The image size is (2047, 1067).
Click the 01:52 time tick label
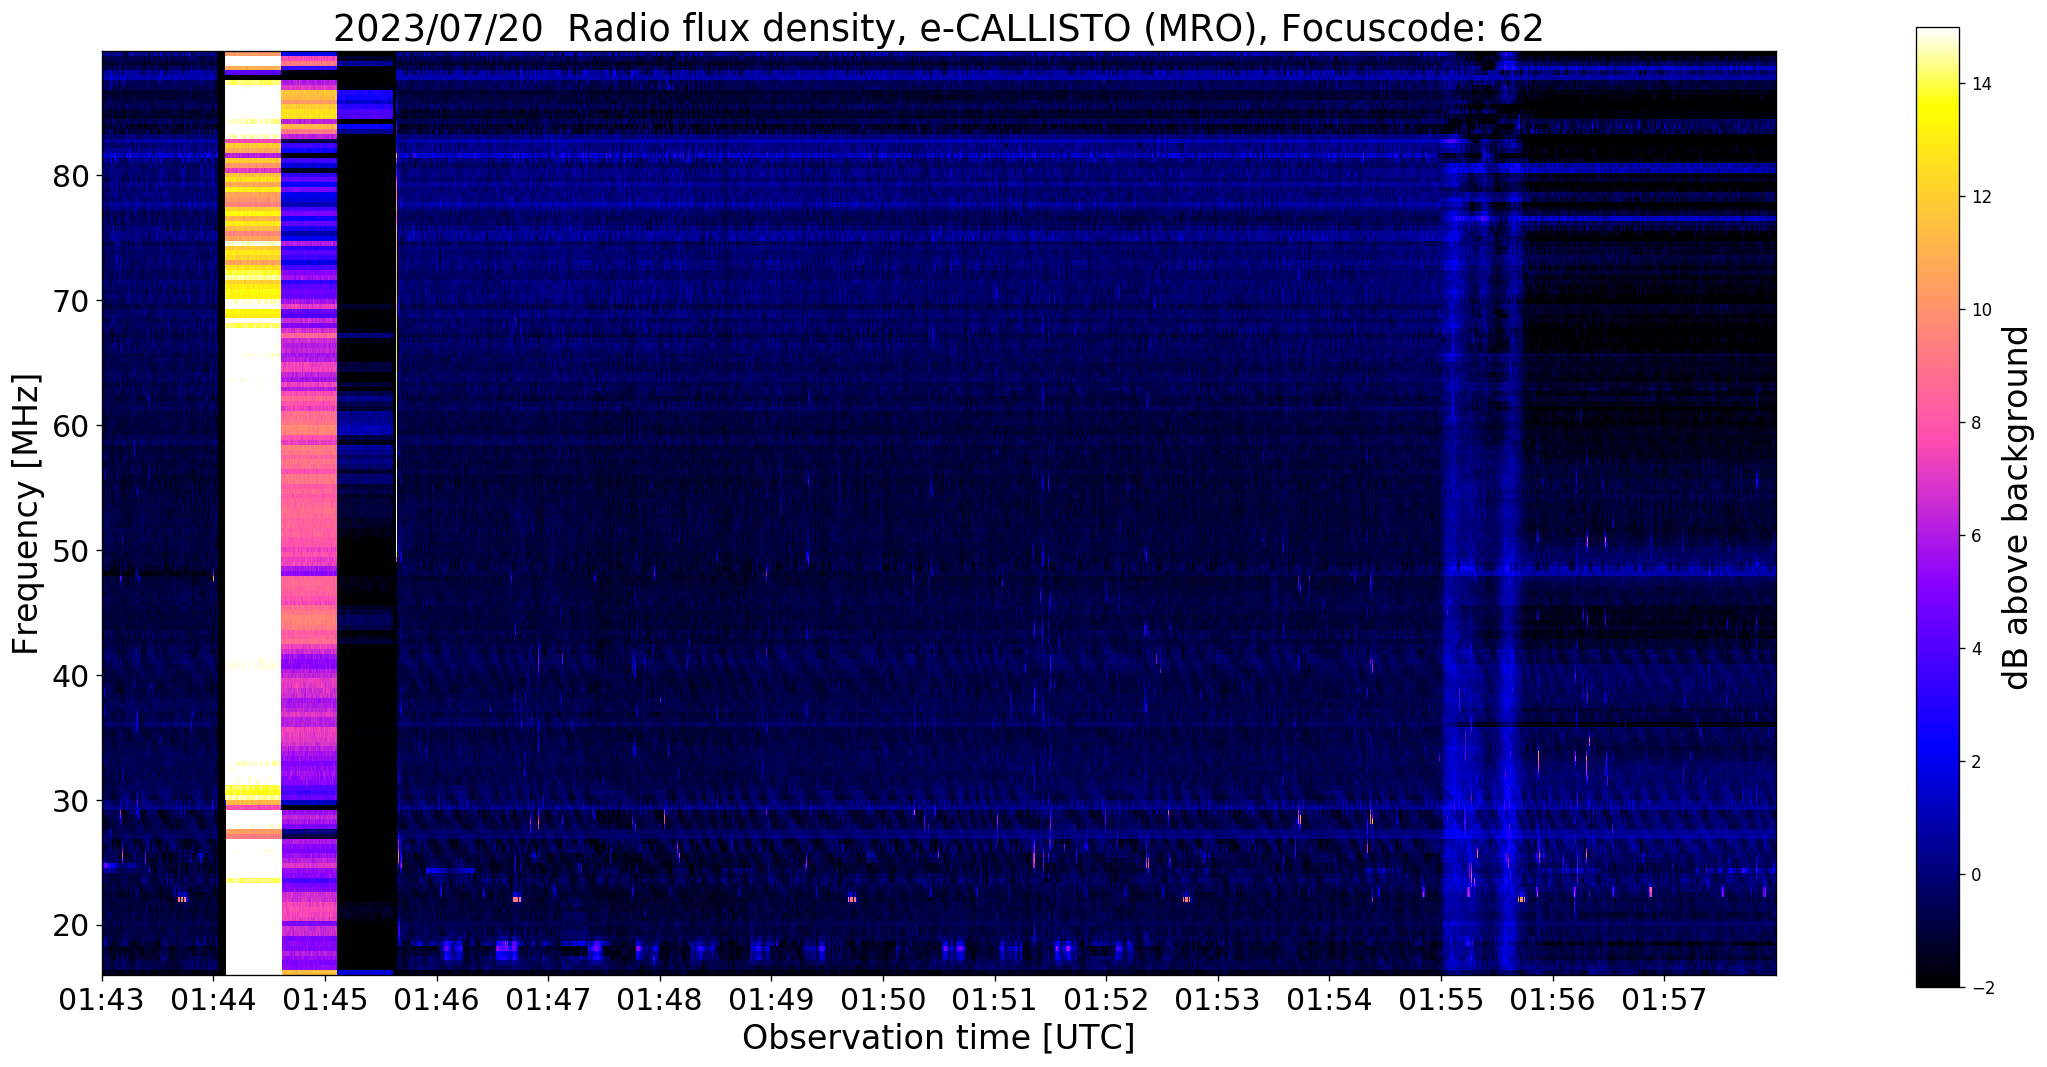coord(1106,998)
